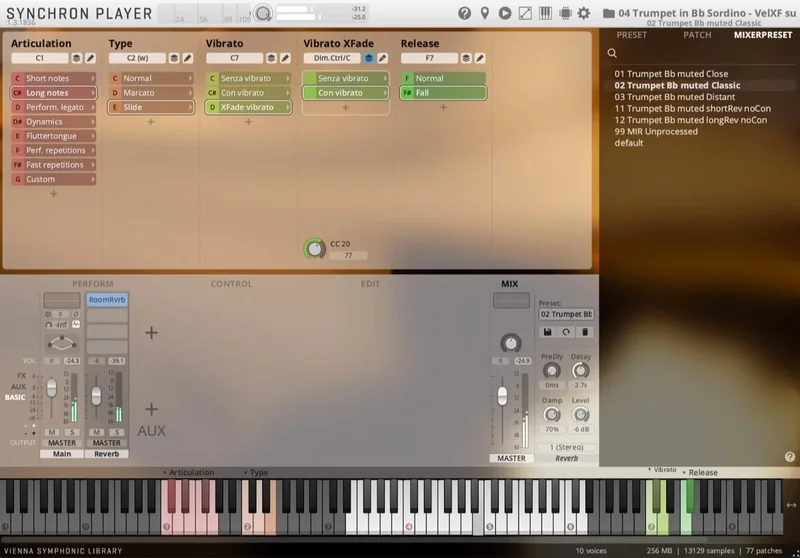Toggle the power button on the Main channel
The height and width of the screenshot is (558, 800).
(x=48, y=314)
